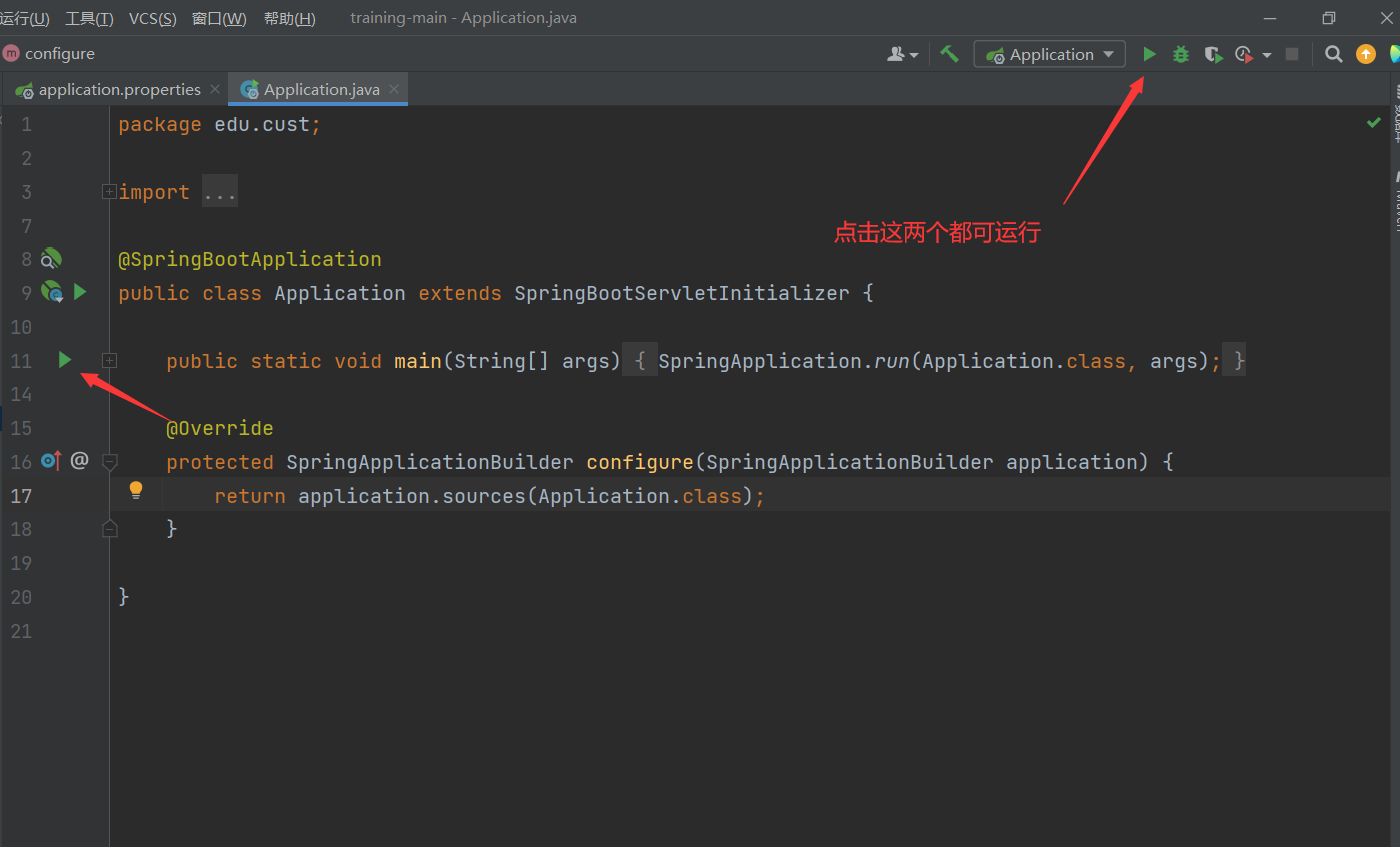Run with coverage using the shield icon
Image resolution: width=1400 pixels, height=847 pixels.
tap(1213, 54)
